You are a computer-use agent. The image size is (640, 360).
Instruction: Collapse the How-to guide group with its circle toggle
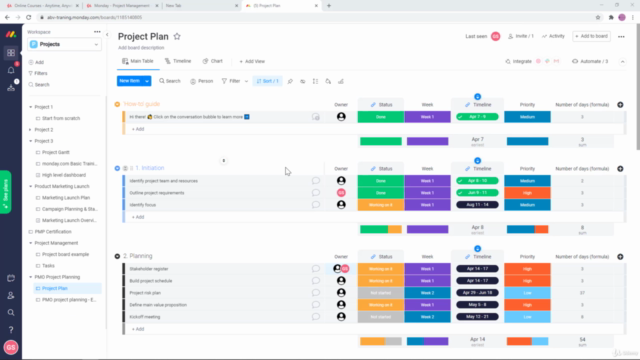(x=117, y=104)
